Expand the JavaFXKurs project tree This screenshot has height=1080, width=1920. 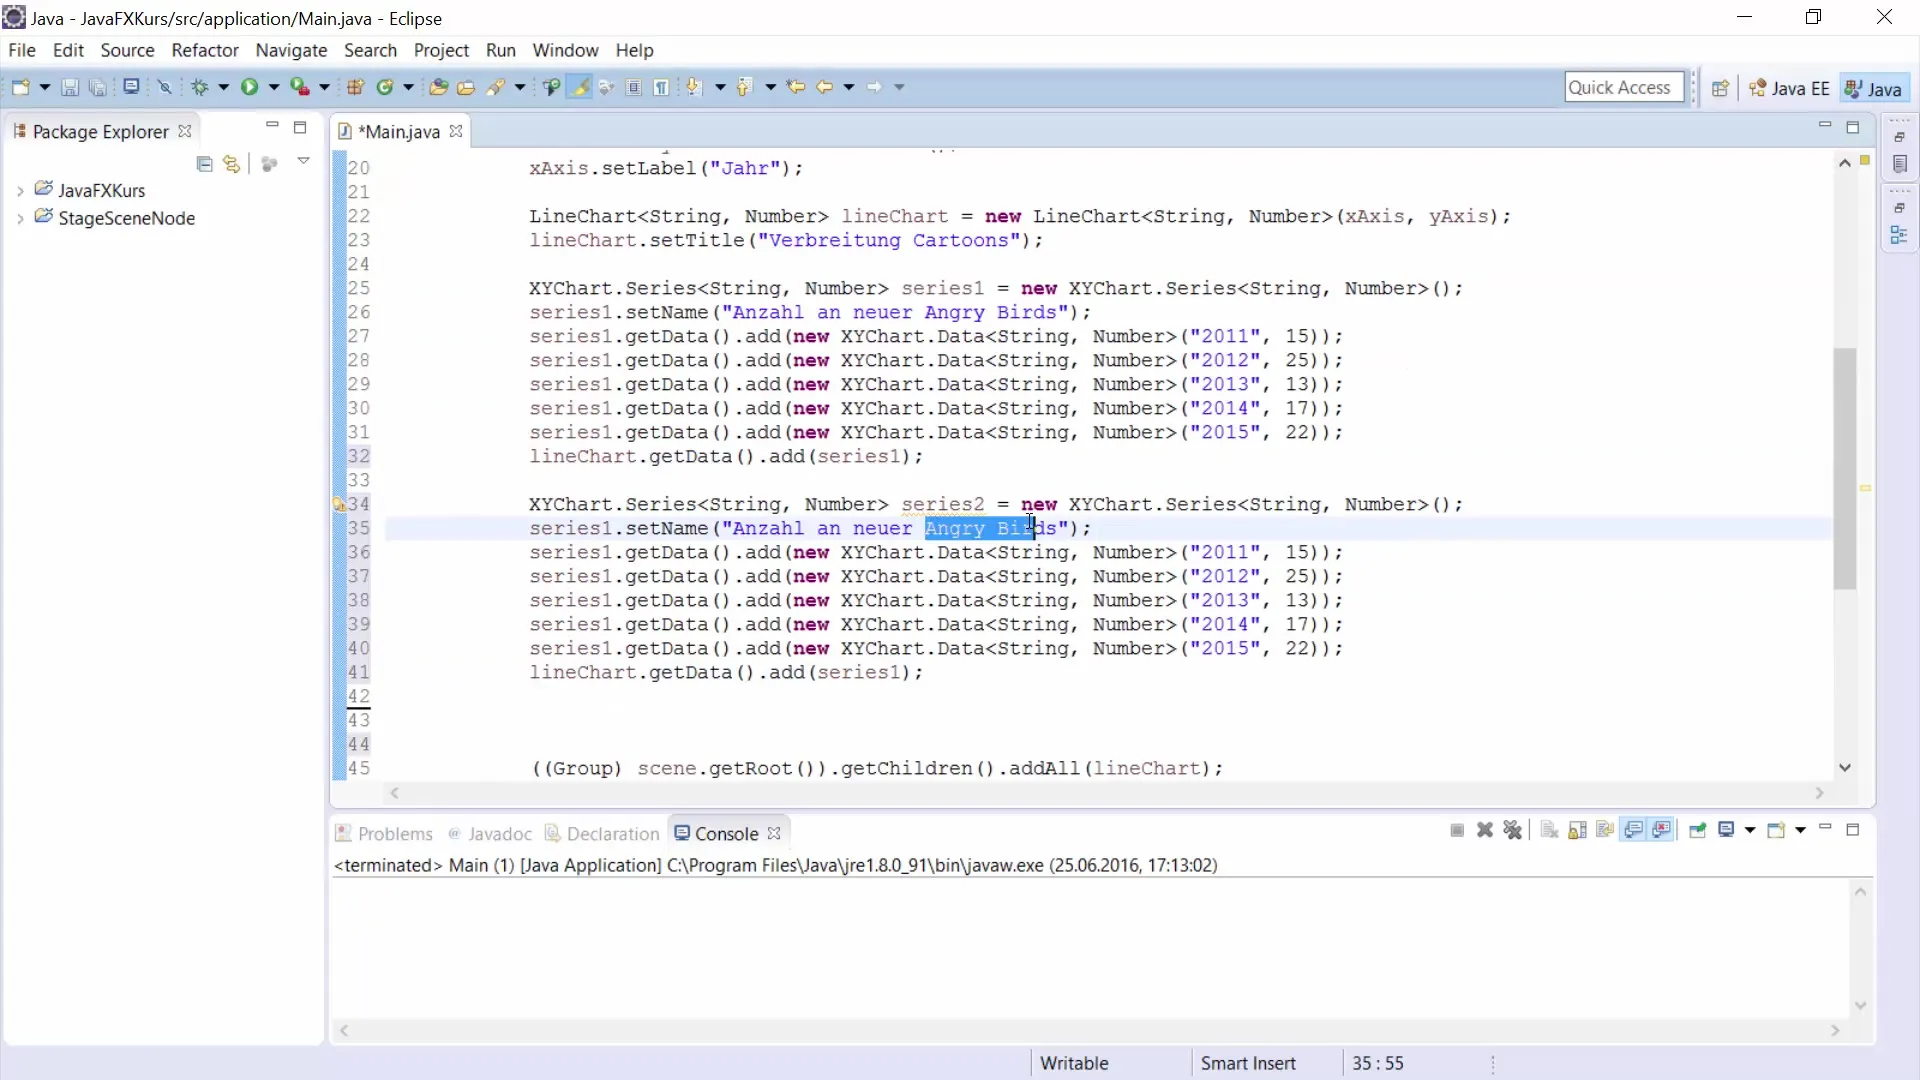tap(20, 191)
